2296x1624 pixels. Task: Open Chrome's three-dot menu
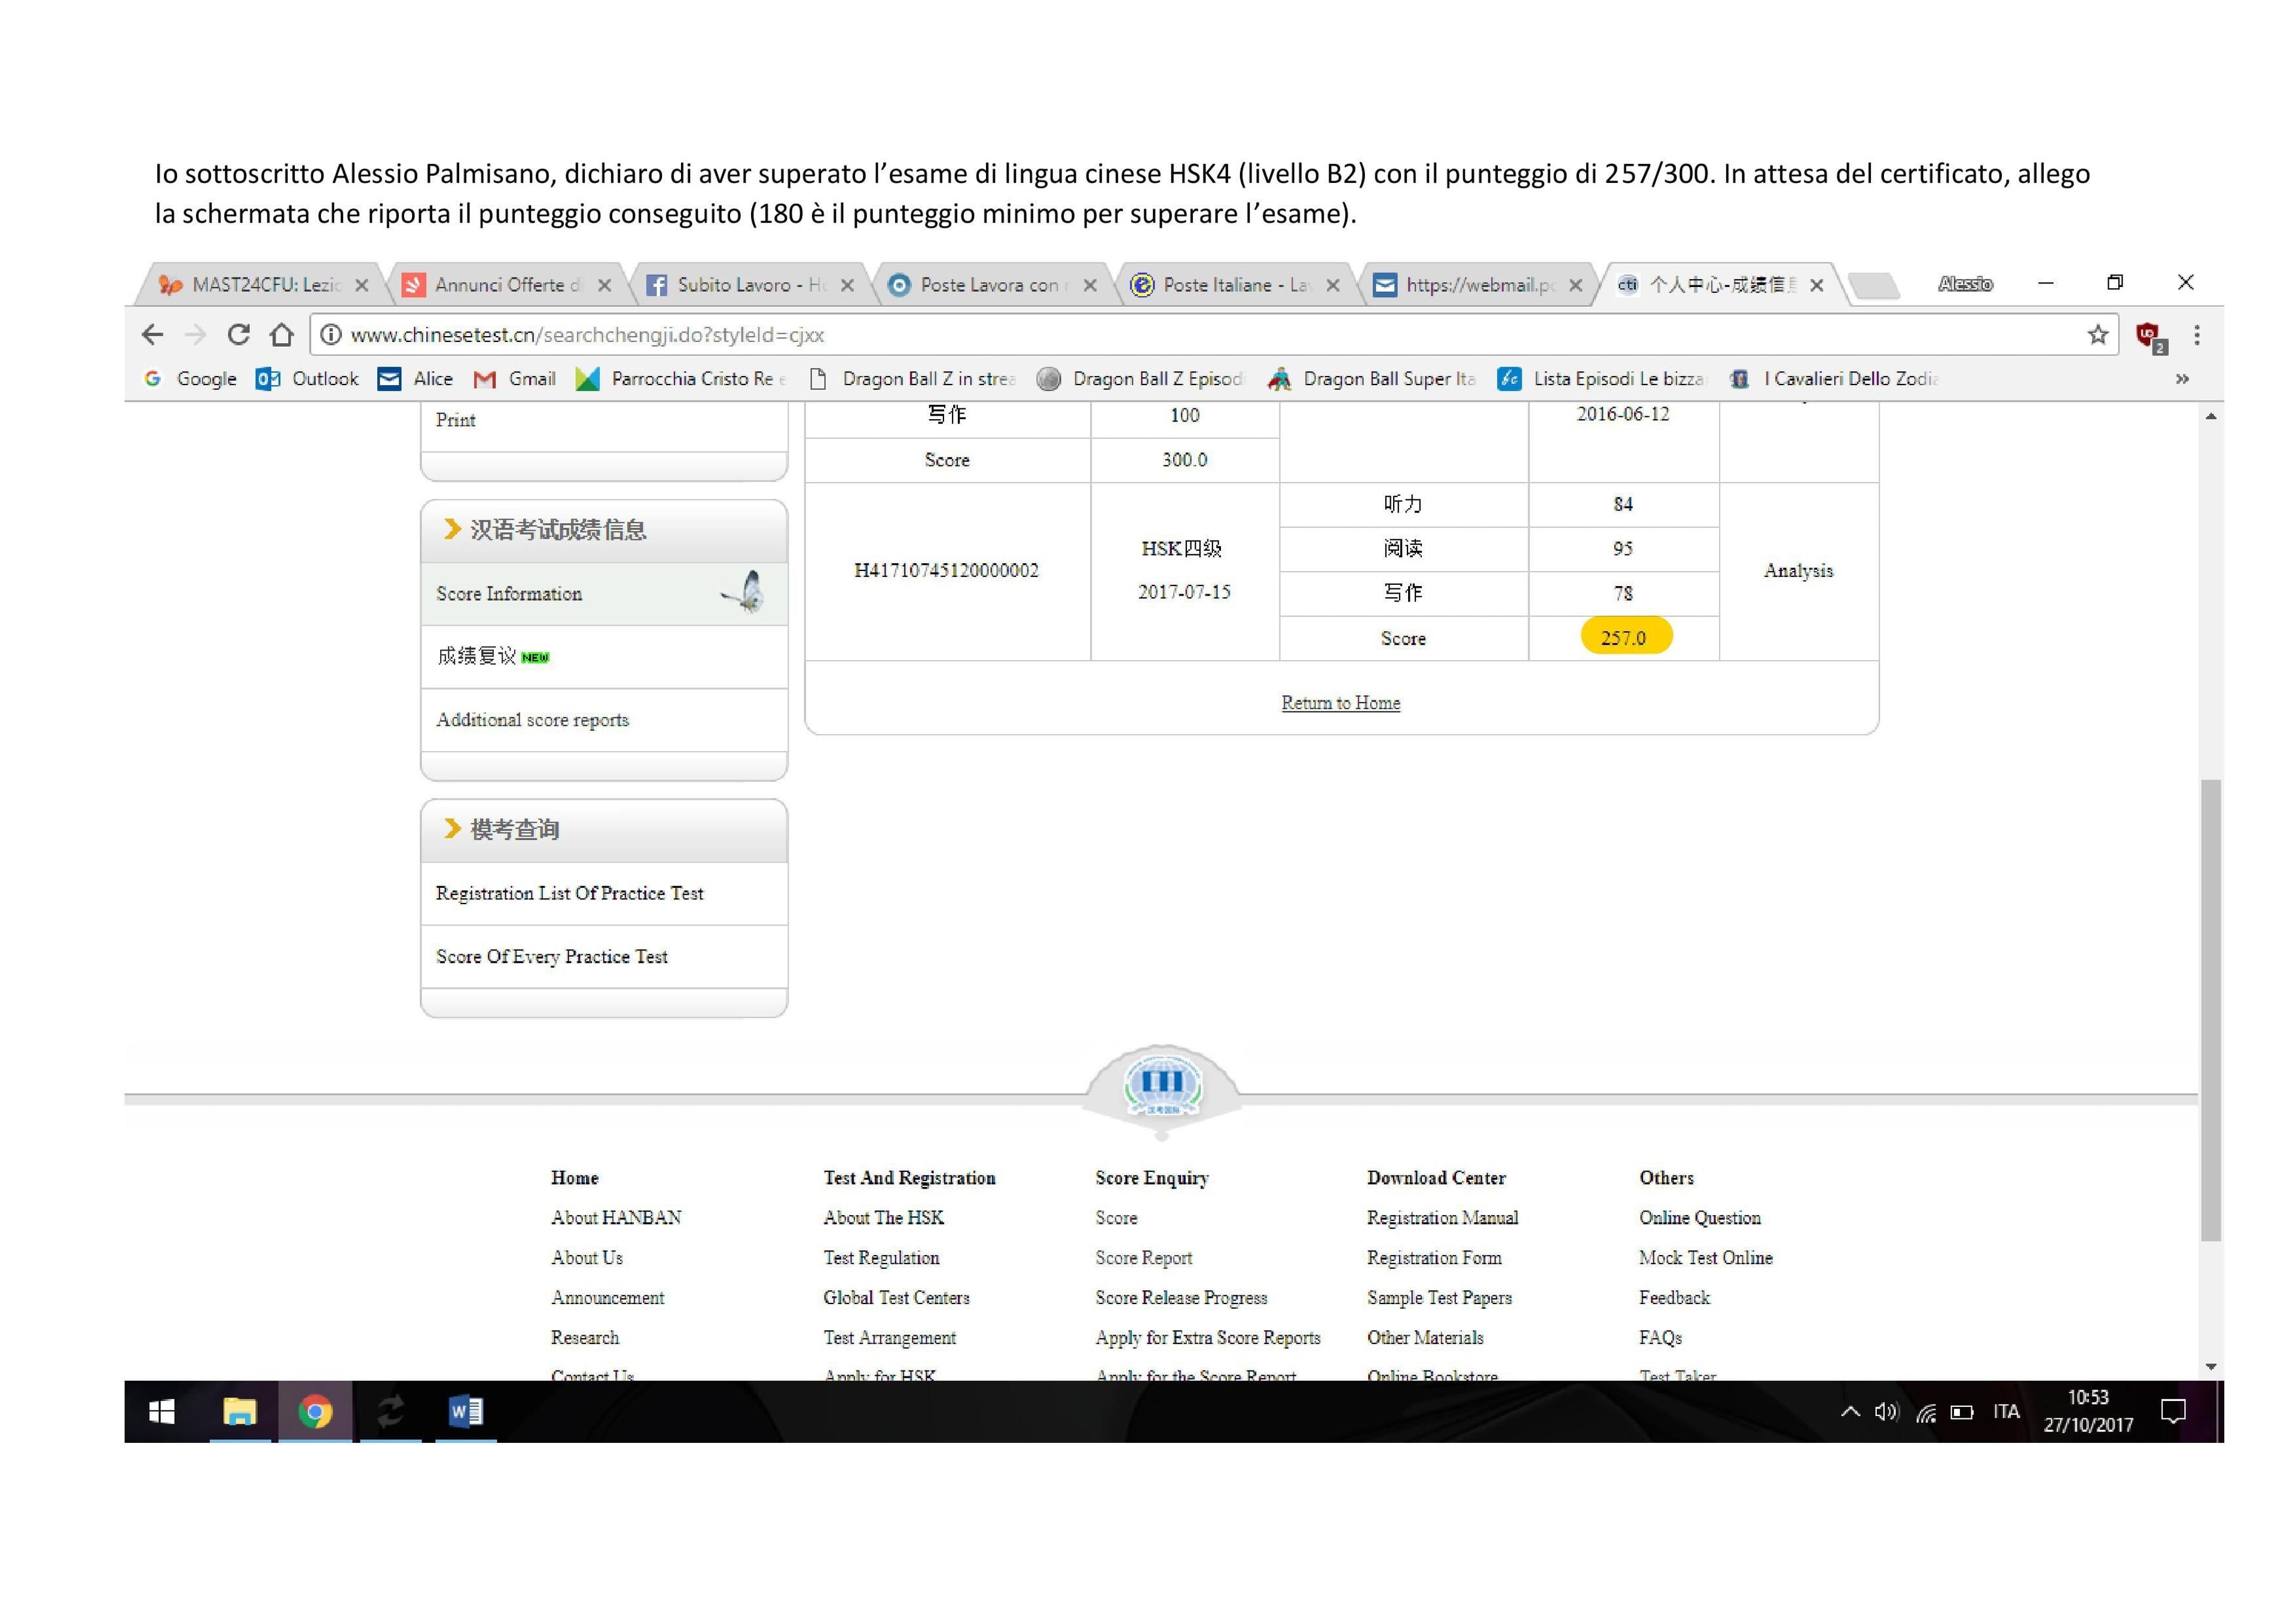click(2197, 335)
